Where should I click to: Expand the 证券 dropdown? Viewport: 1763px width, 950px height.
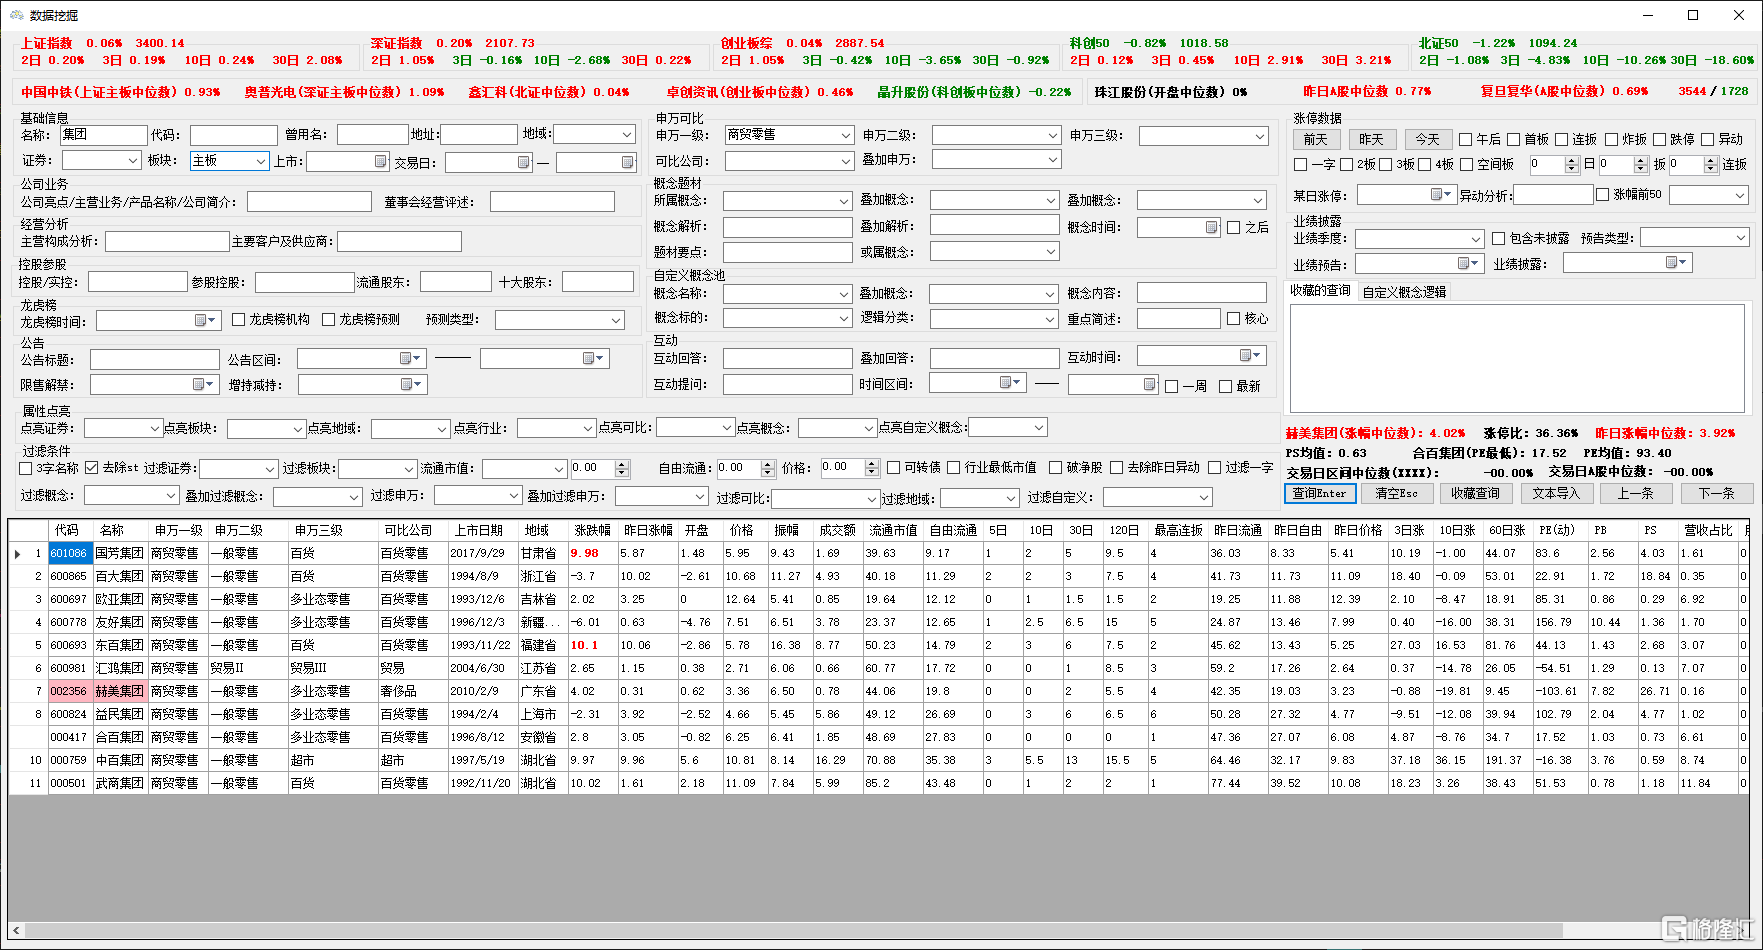(101, 160)
